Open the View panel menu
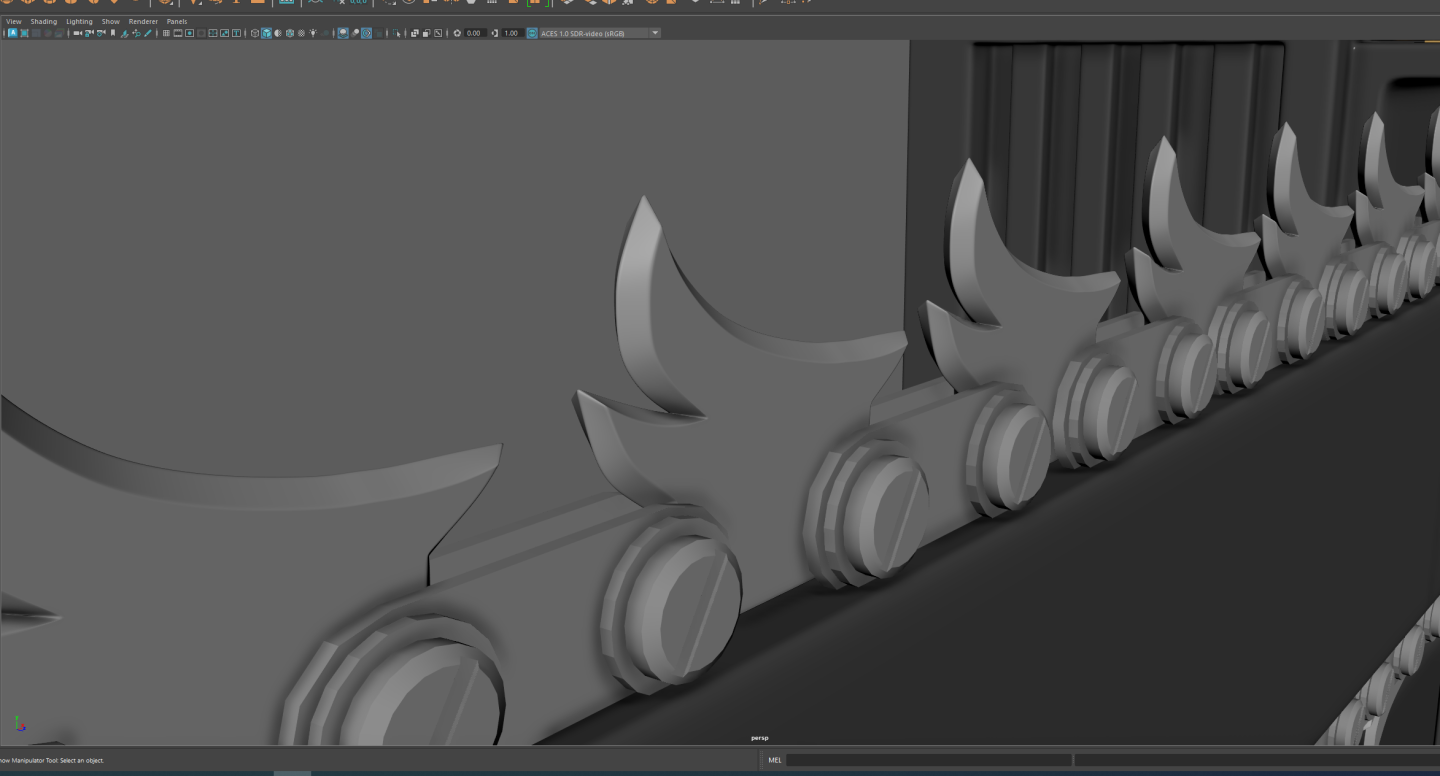This screenshot has height=776, width=1440. click(13, 21)
